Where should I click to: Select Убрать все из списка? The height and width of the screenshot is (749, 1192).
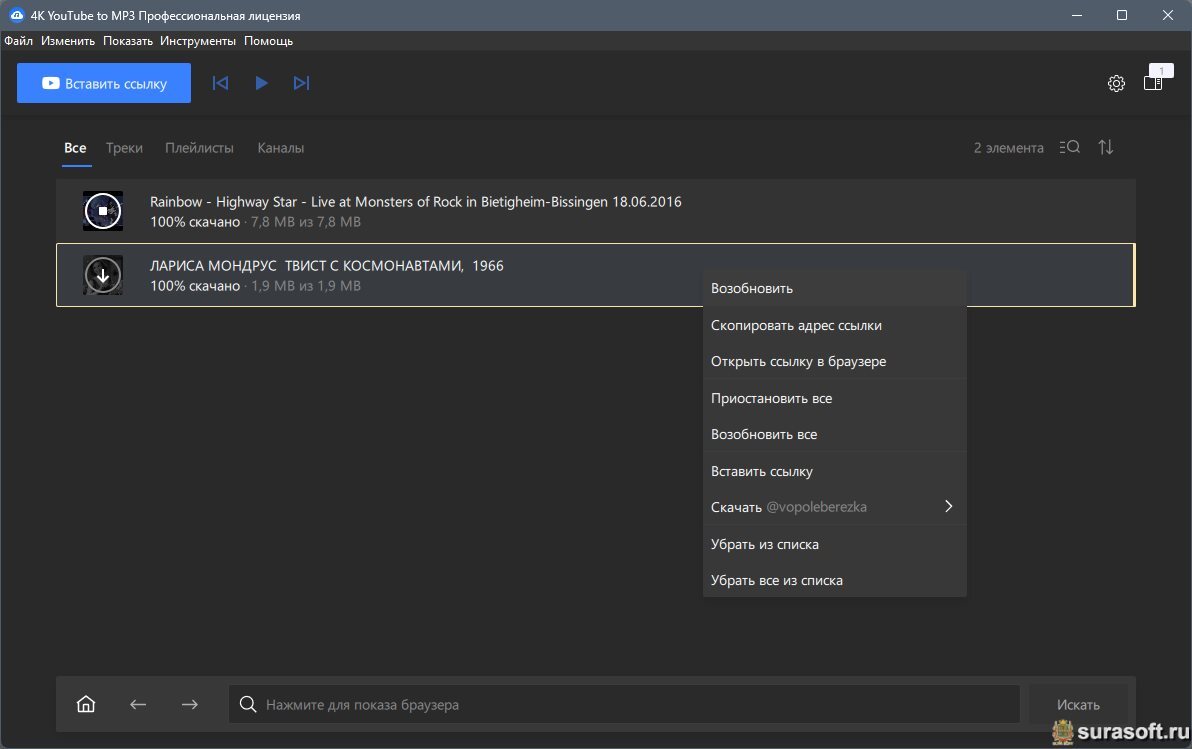tap(835, 580)
